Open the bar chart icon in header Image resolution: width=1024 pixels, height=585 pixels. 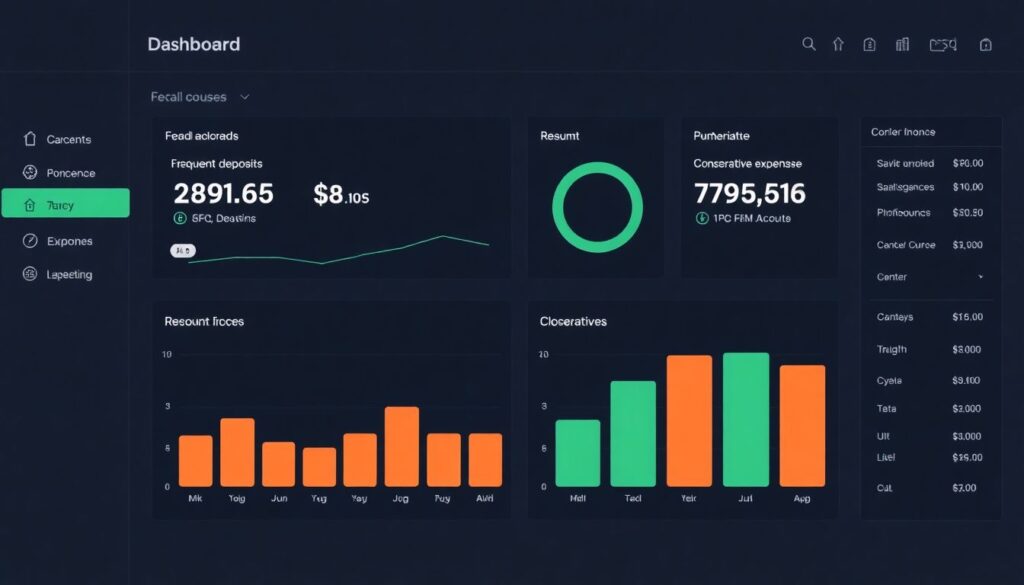point(903,44)
